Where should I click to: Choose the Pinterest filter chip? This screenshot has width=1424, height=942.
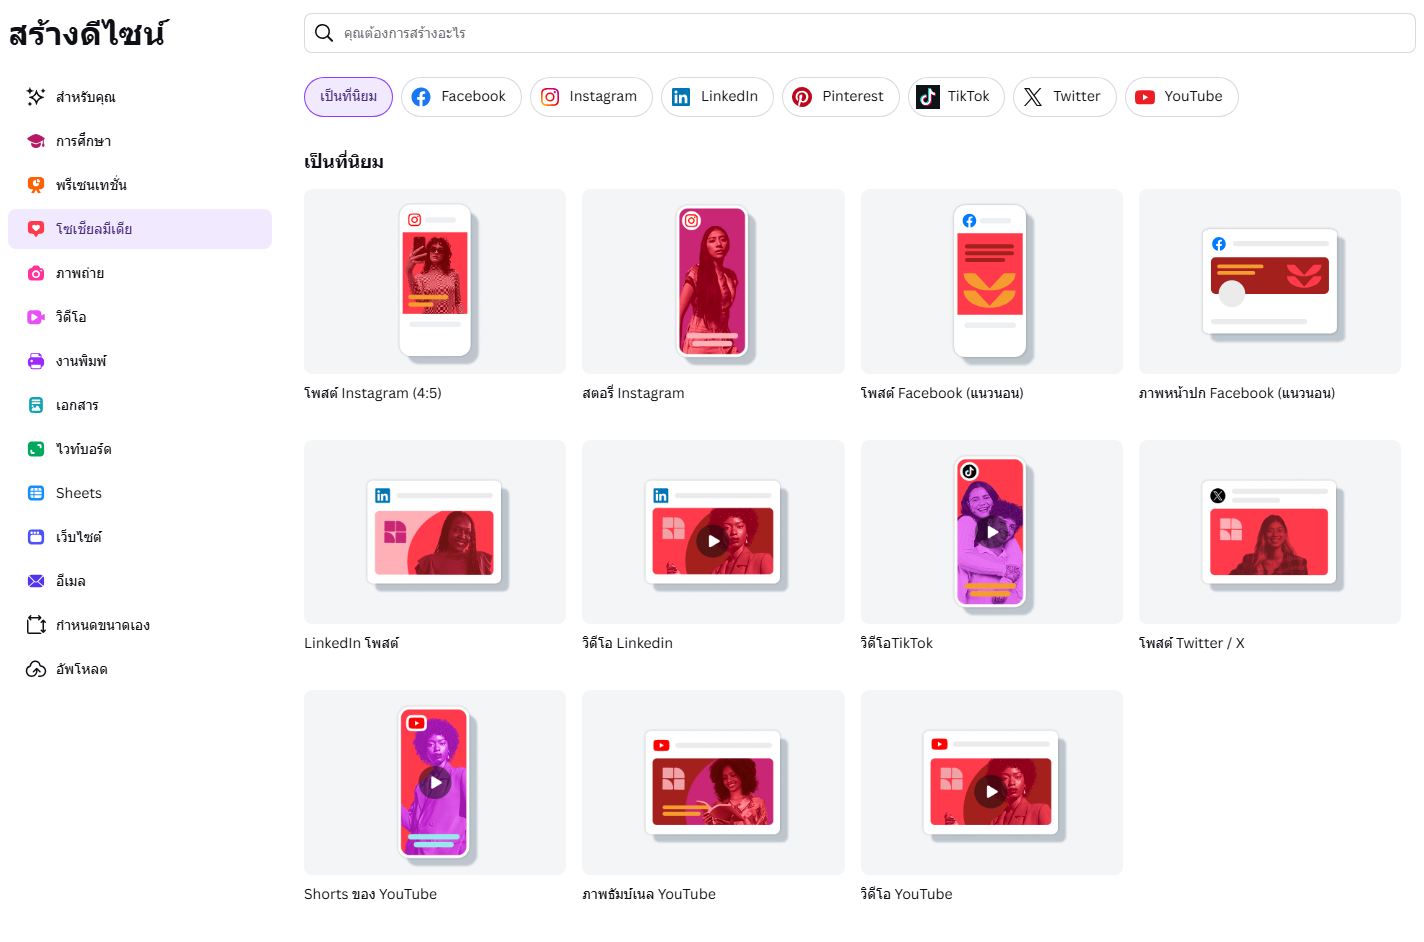point(840,97)
